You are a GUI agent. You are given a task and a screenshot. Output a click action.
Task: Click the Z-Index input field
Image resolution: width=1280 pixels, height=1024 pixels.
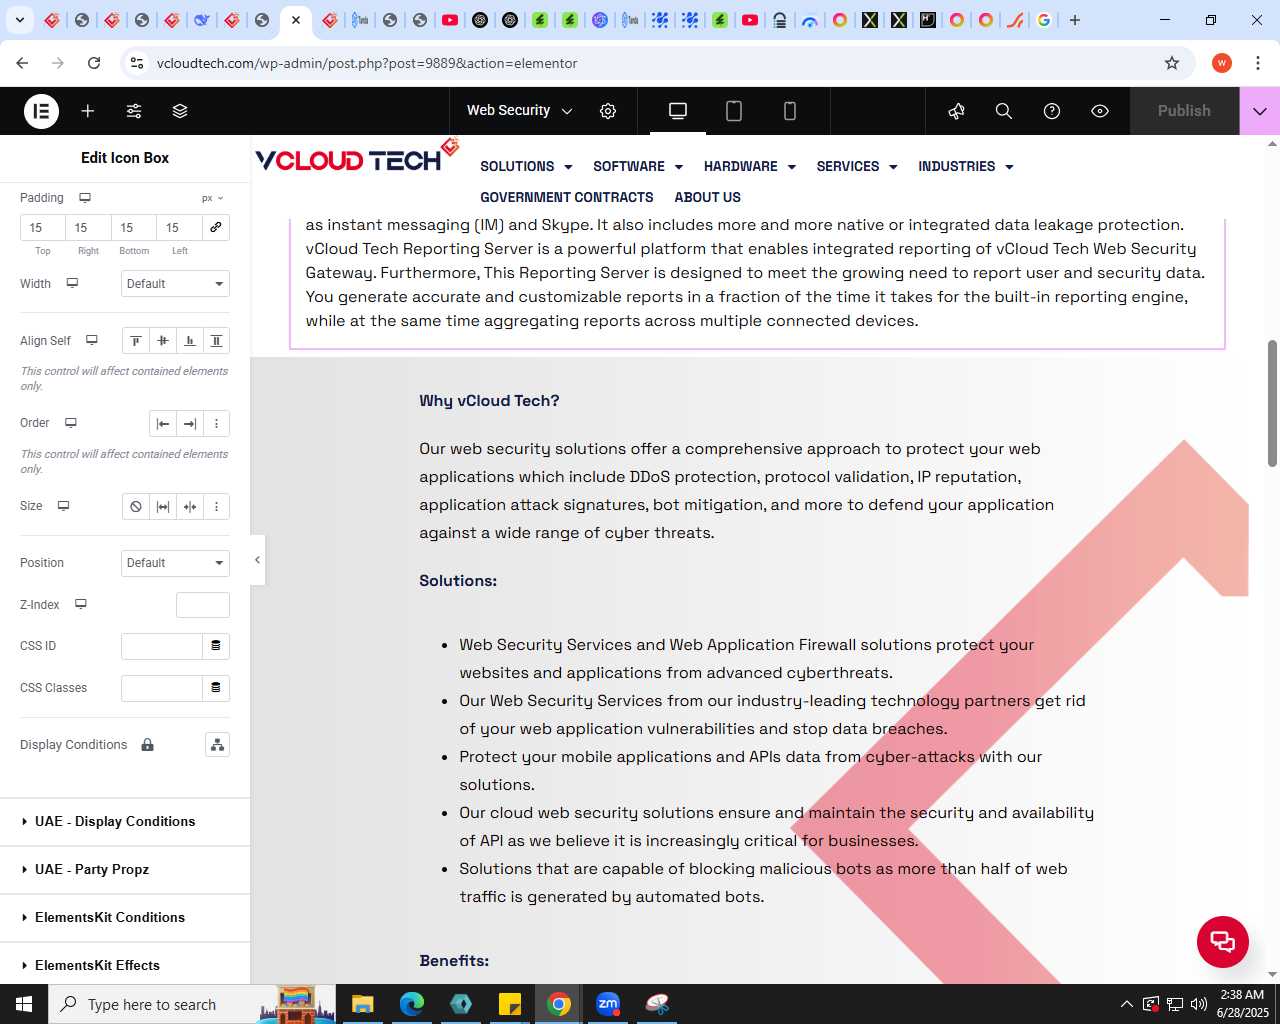point(203,605)
